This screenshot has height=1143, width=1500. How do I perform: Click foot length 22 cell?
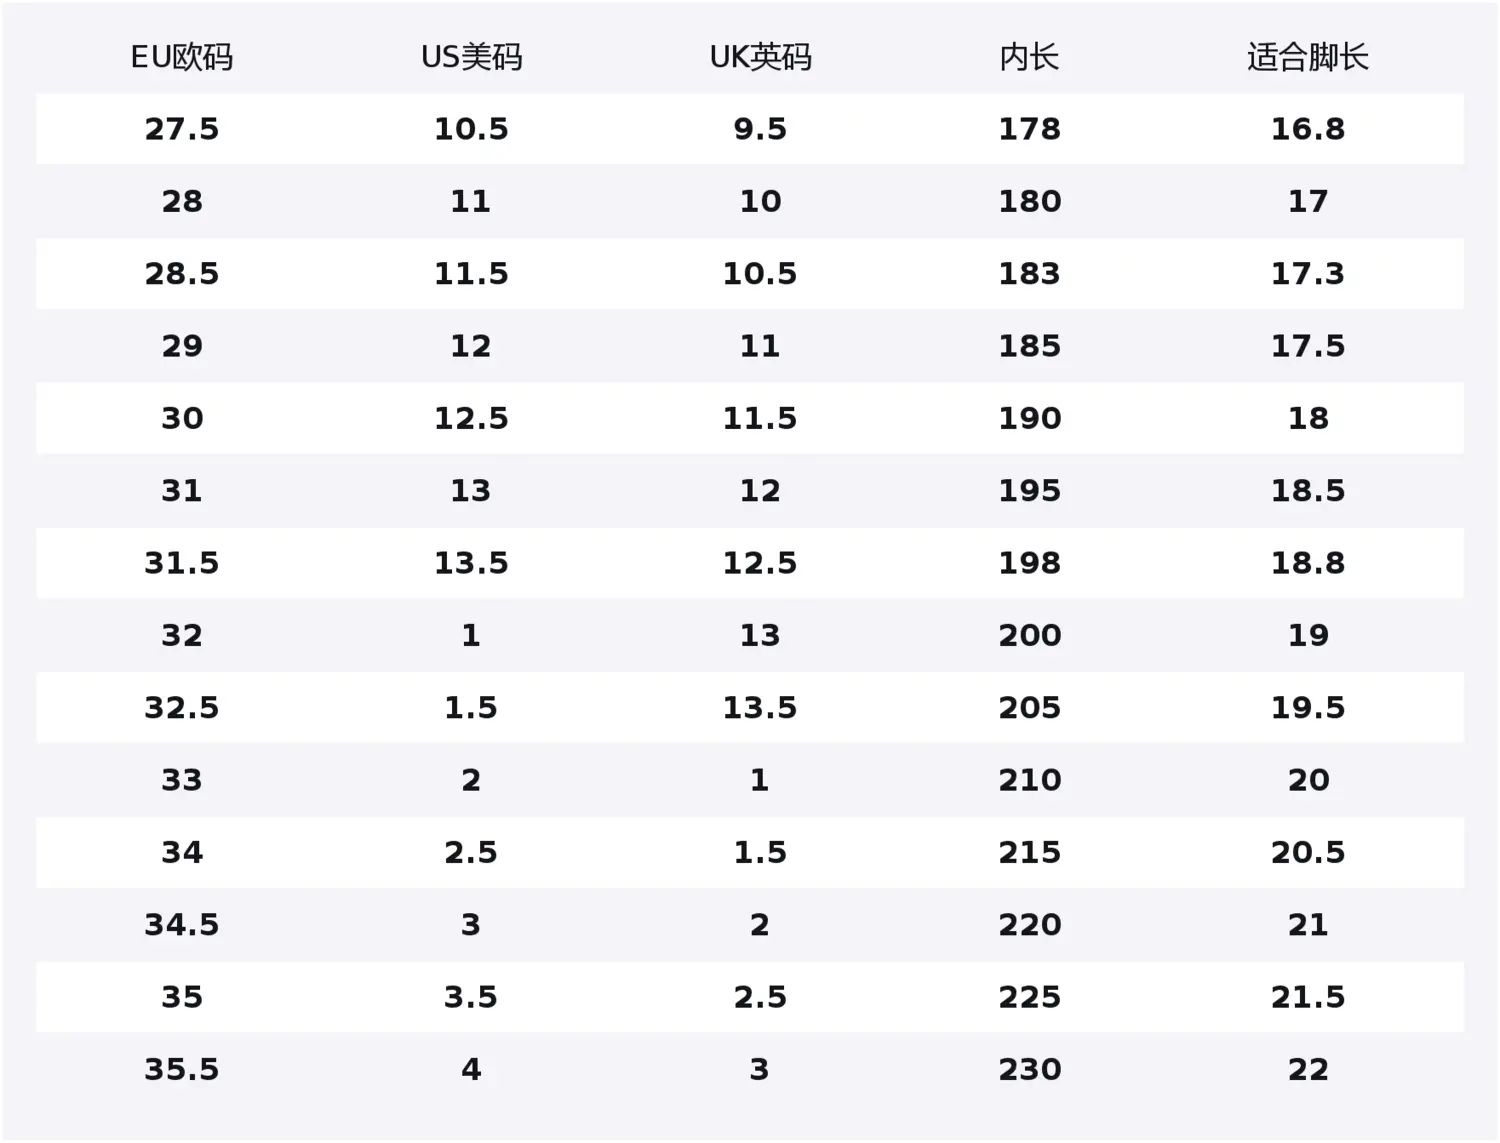click(x=1308, y=1069)
